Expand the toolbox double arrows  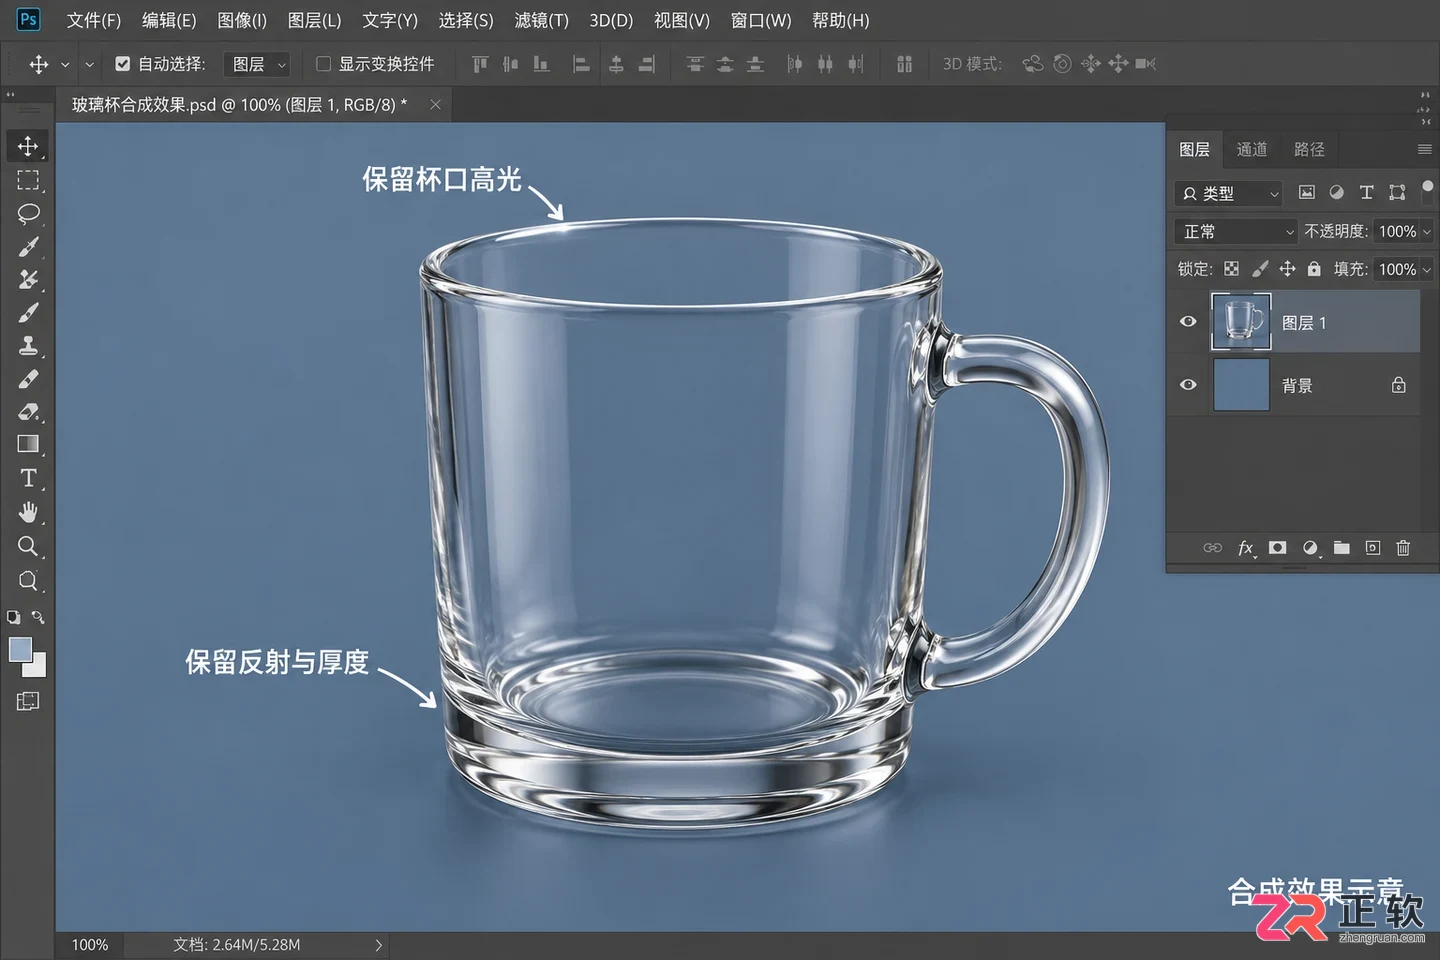click(x=11, y=96)
